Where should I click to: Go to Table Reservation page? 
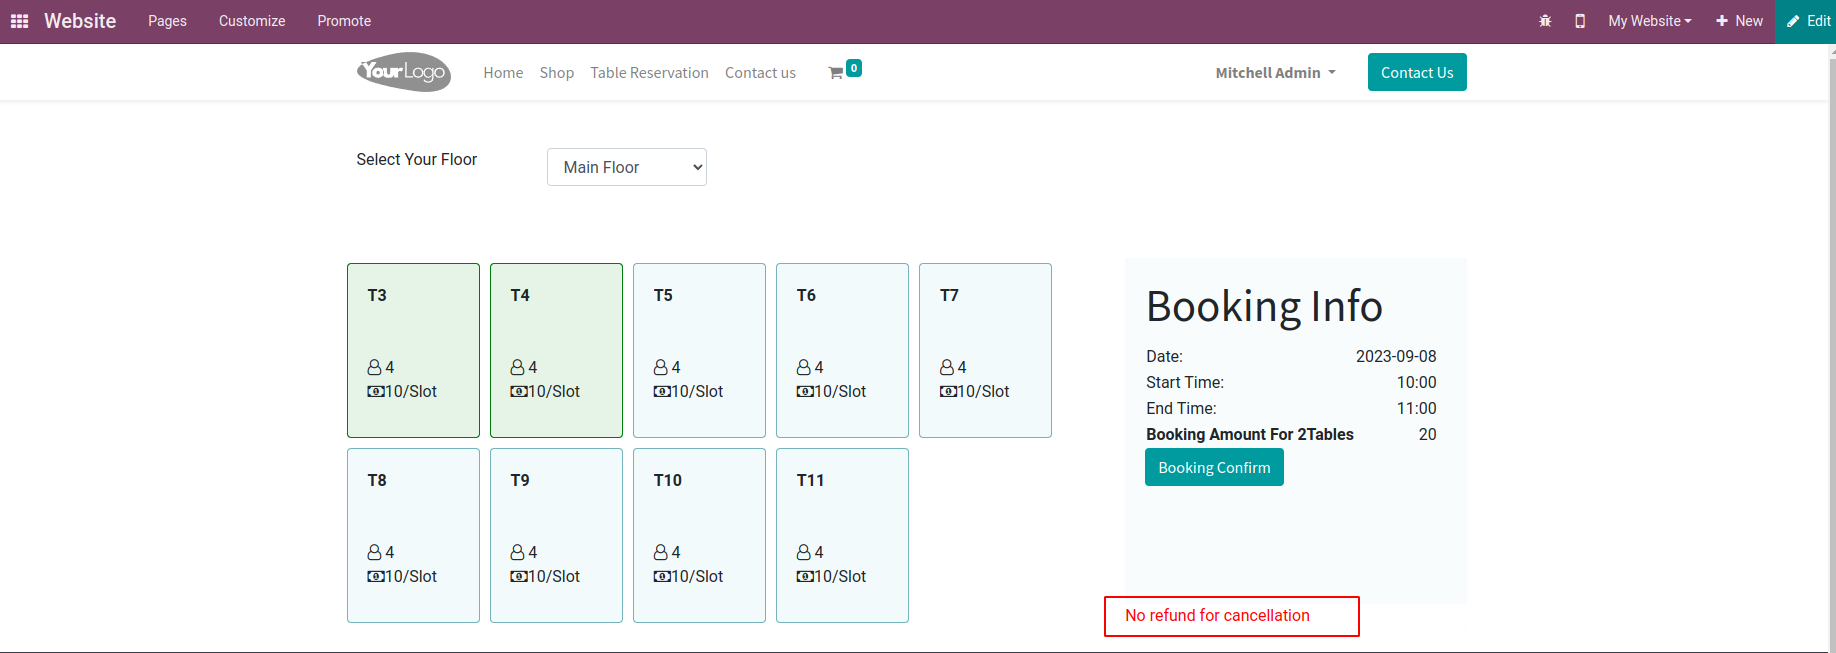click(x=649, y=73)
